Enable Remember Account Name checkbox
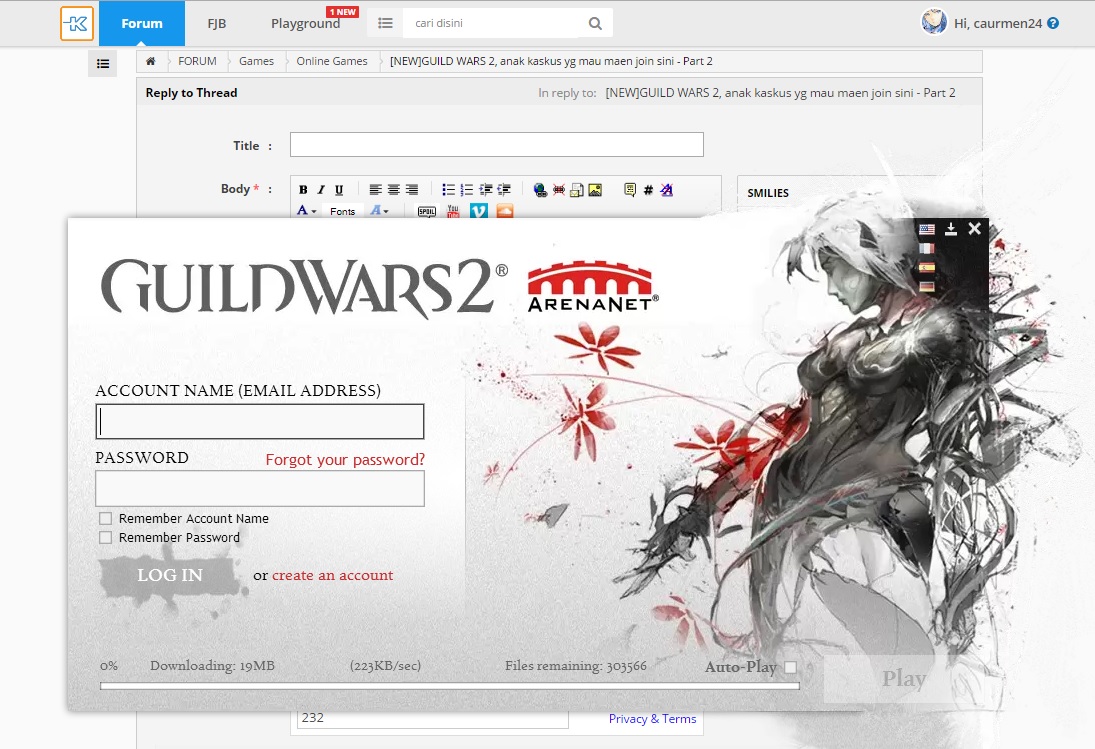The height and width of the screenshot is (749, 1095). pyautogui.click(x=106, y=519)
